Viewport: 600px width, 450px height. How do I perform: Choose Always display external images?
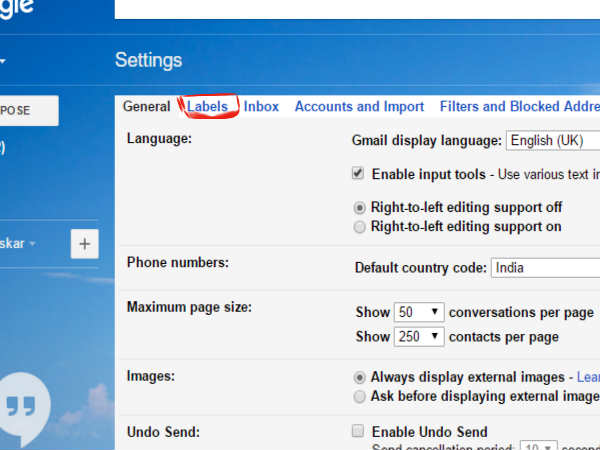point(360,378)
